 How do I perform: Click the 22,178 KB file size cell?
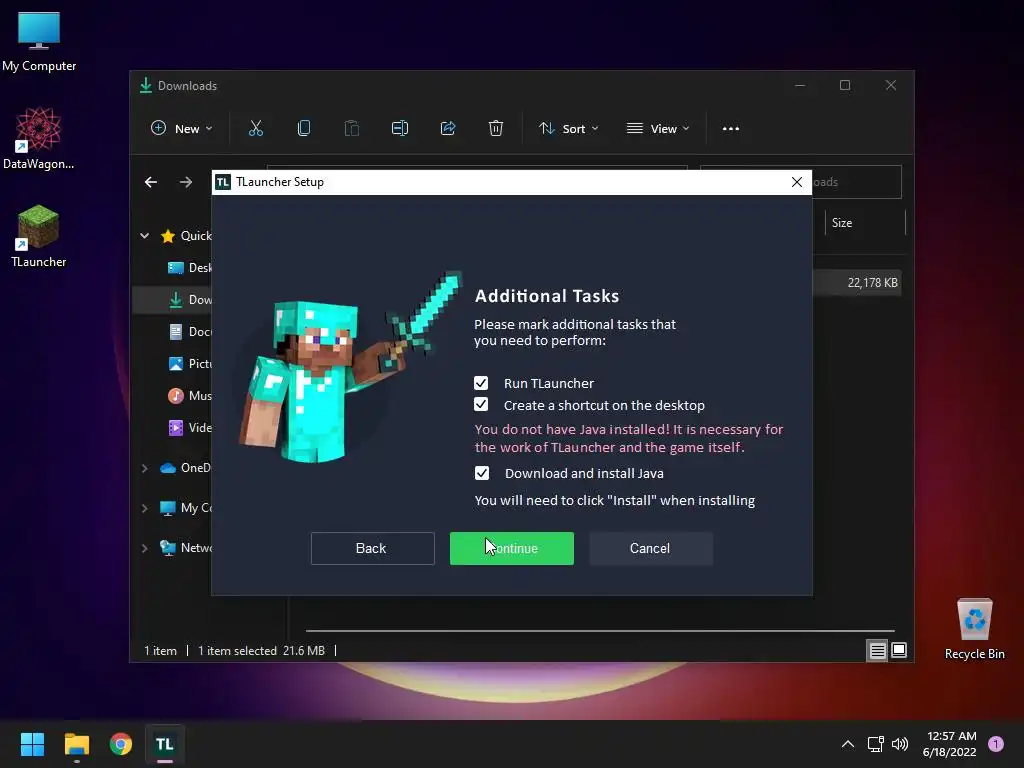(872, 283)
